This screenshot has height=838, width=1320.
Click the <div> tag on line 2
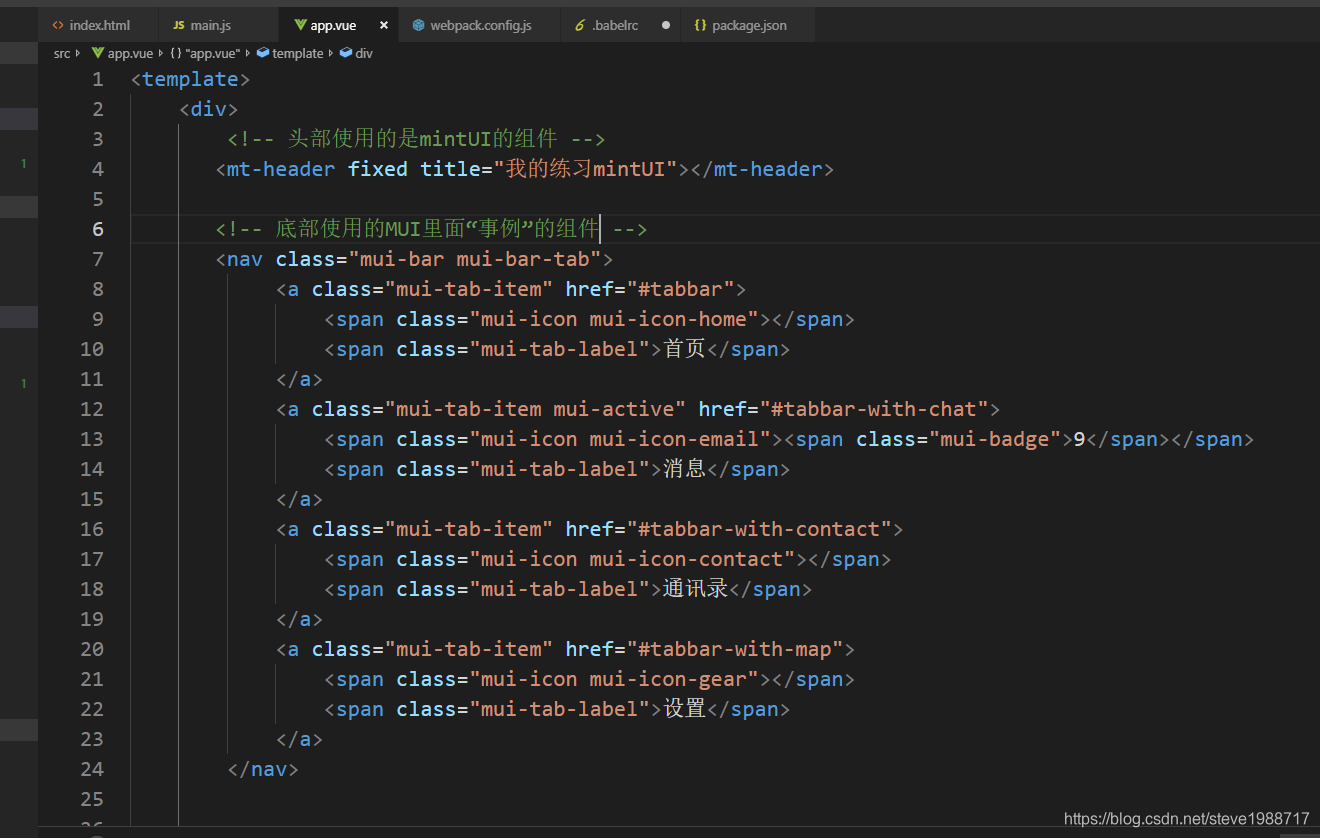tap(209, 109)
